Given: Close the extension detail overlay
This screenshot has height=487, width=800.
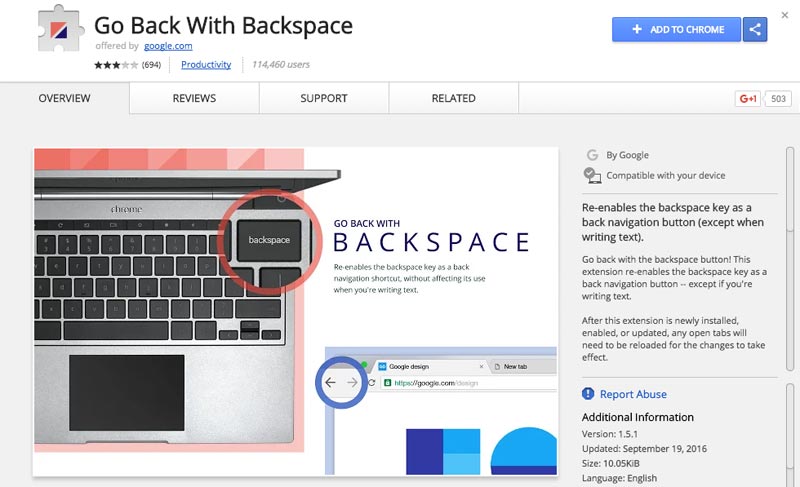Looking at the screenshot, I should 785,15.
